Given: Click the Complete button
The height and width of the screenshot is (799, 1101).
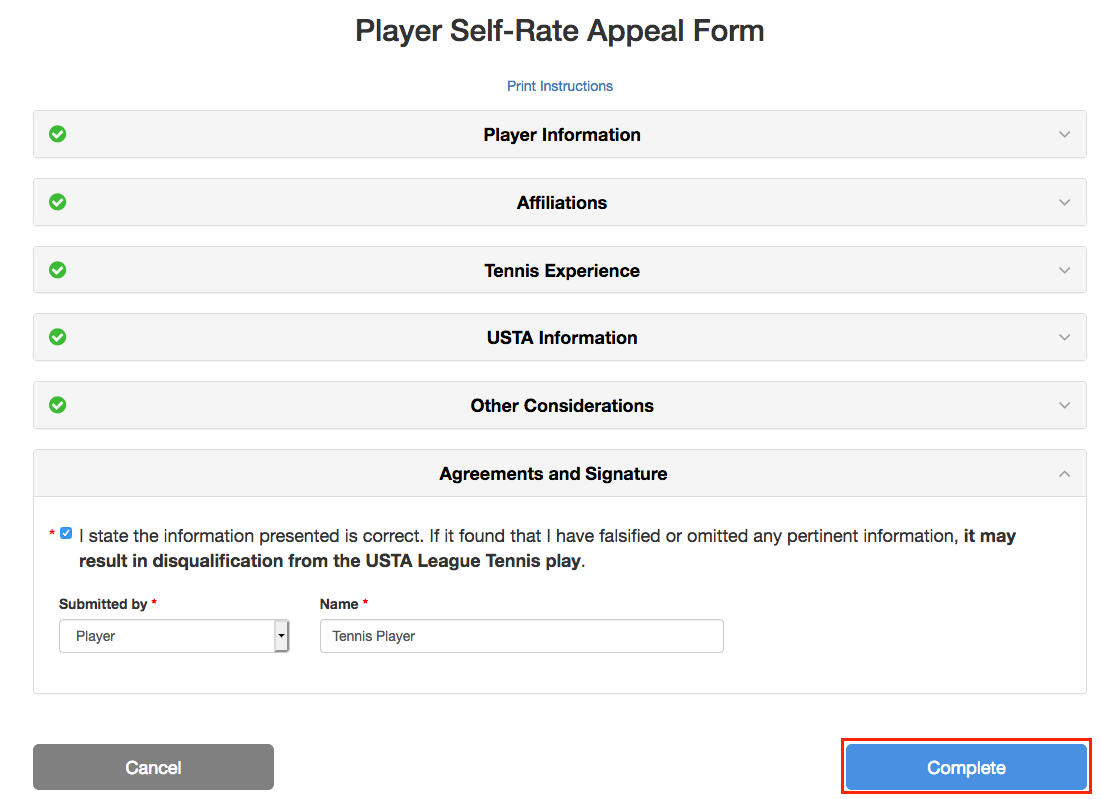Looking at the screenshot, I should point(965,768).
